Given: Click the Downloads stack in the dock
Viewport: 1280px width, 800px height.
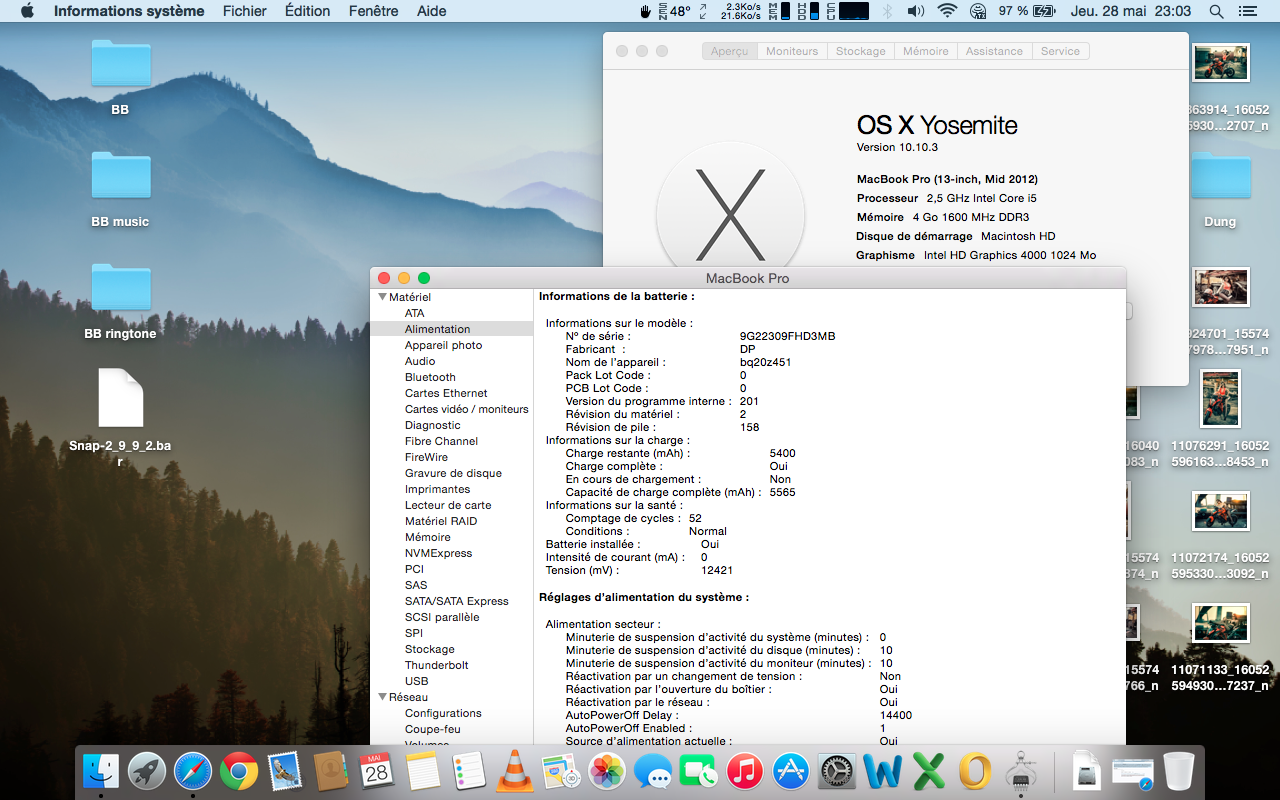Looking at the screenshot, I should pyautogui.click(x=1087, y=771).
